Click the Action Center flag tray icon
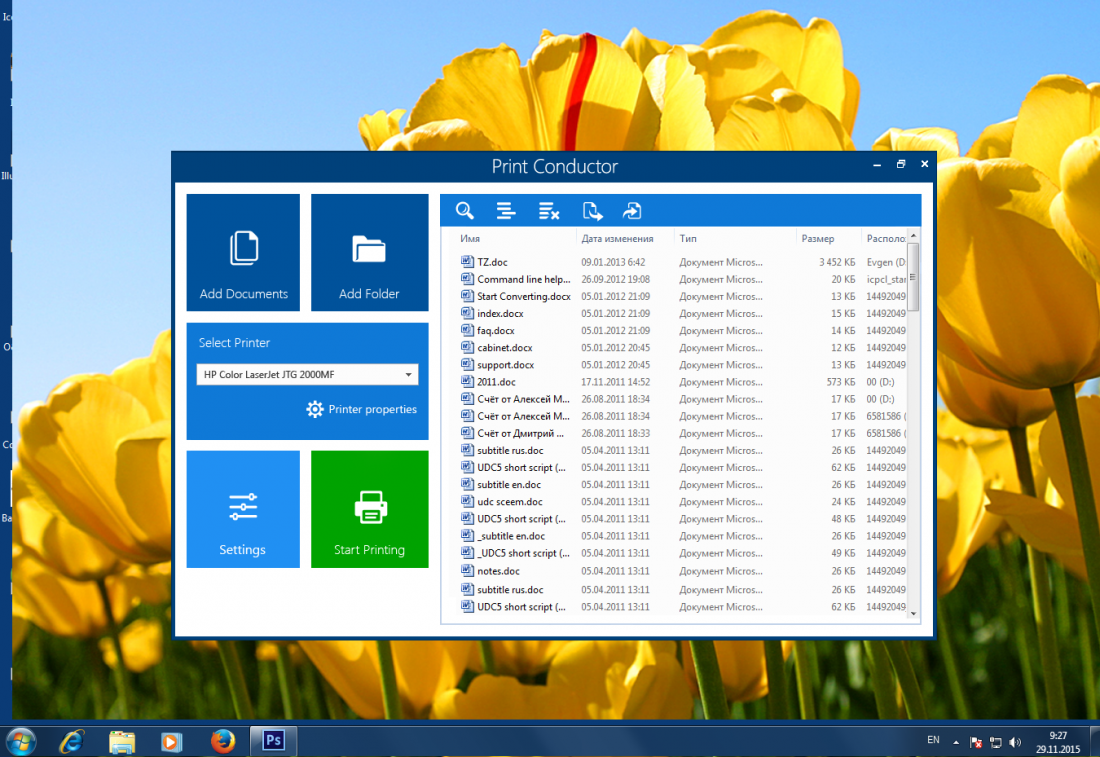 tap(976, 742)
